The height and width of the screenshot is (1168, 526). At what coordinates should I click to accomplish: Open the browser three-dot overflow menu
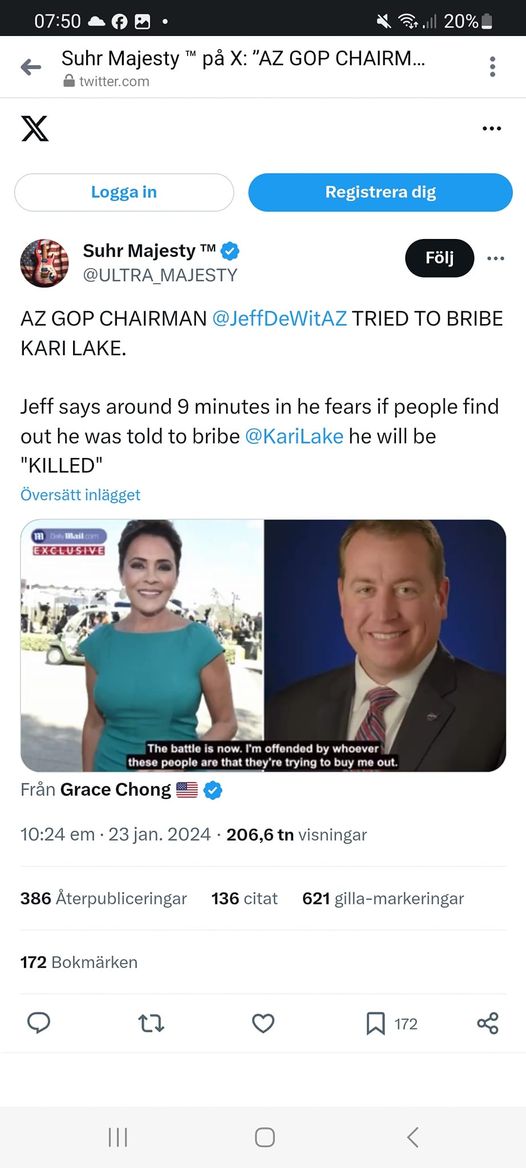(492, 66)
